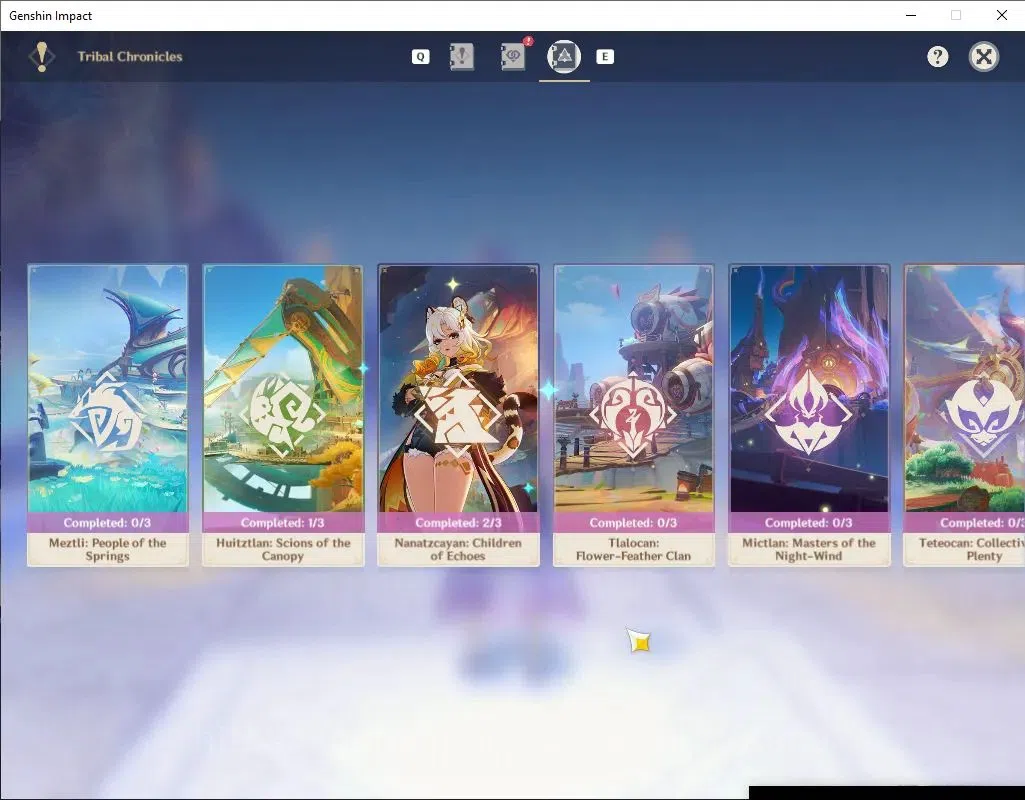Open the Teteocan: Collective of Plenty card
Screen dimensions: 1025x800
point(964,415)
